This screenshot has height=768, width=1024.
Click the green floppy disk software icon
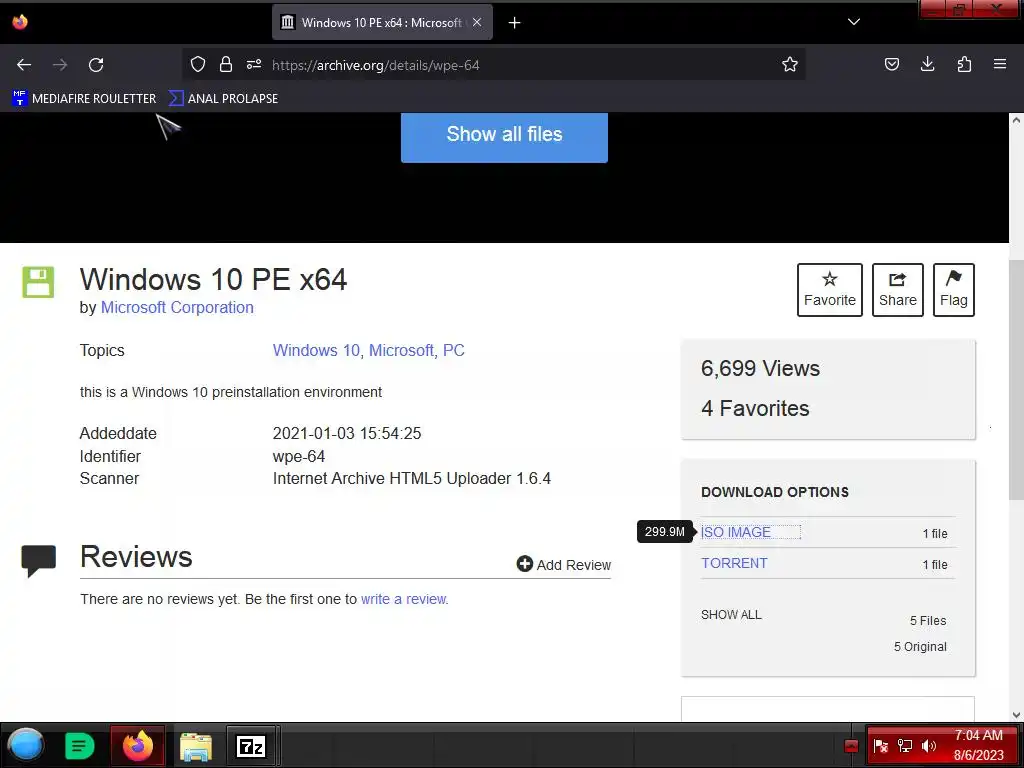coord(38,282)
